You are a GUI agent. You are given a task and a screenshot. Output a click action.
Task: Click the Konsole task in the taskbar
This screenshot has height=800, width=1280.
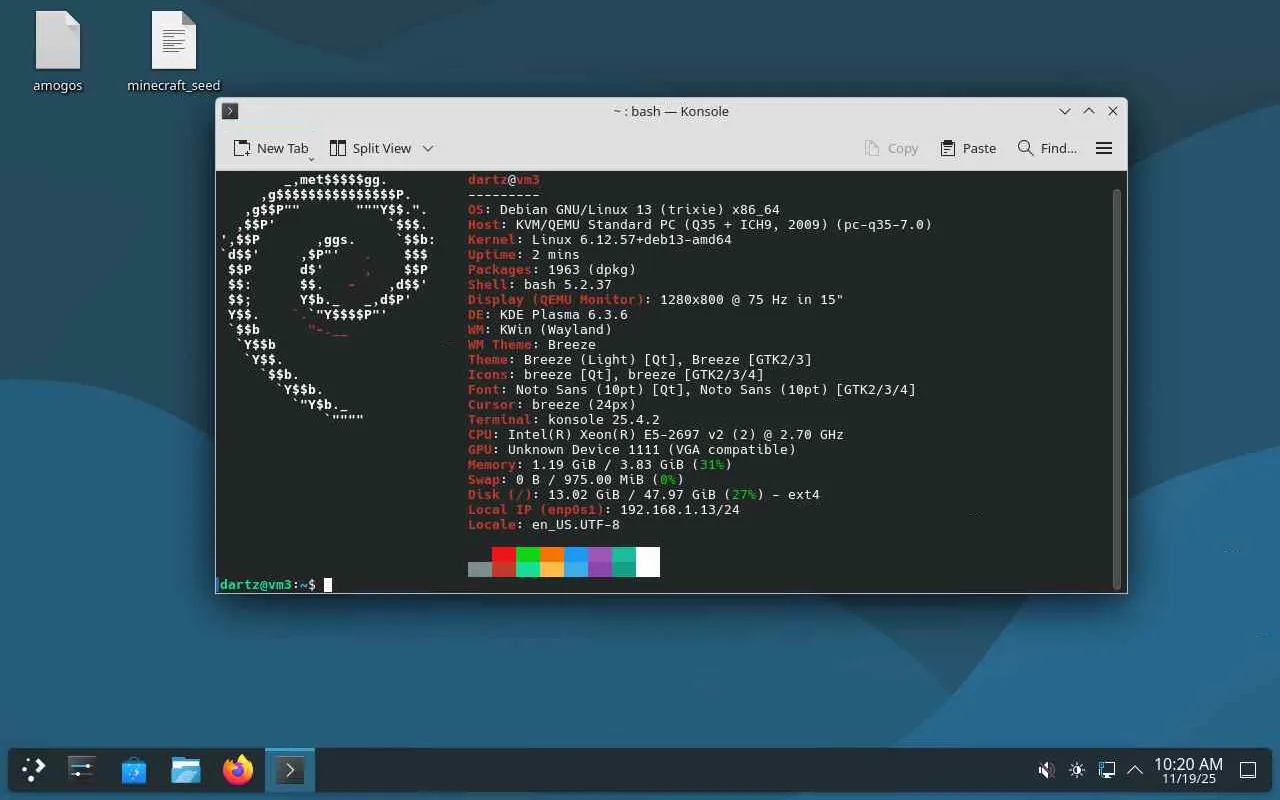pyautogui.click(x=290, y=770)
